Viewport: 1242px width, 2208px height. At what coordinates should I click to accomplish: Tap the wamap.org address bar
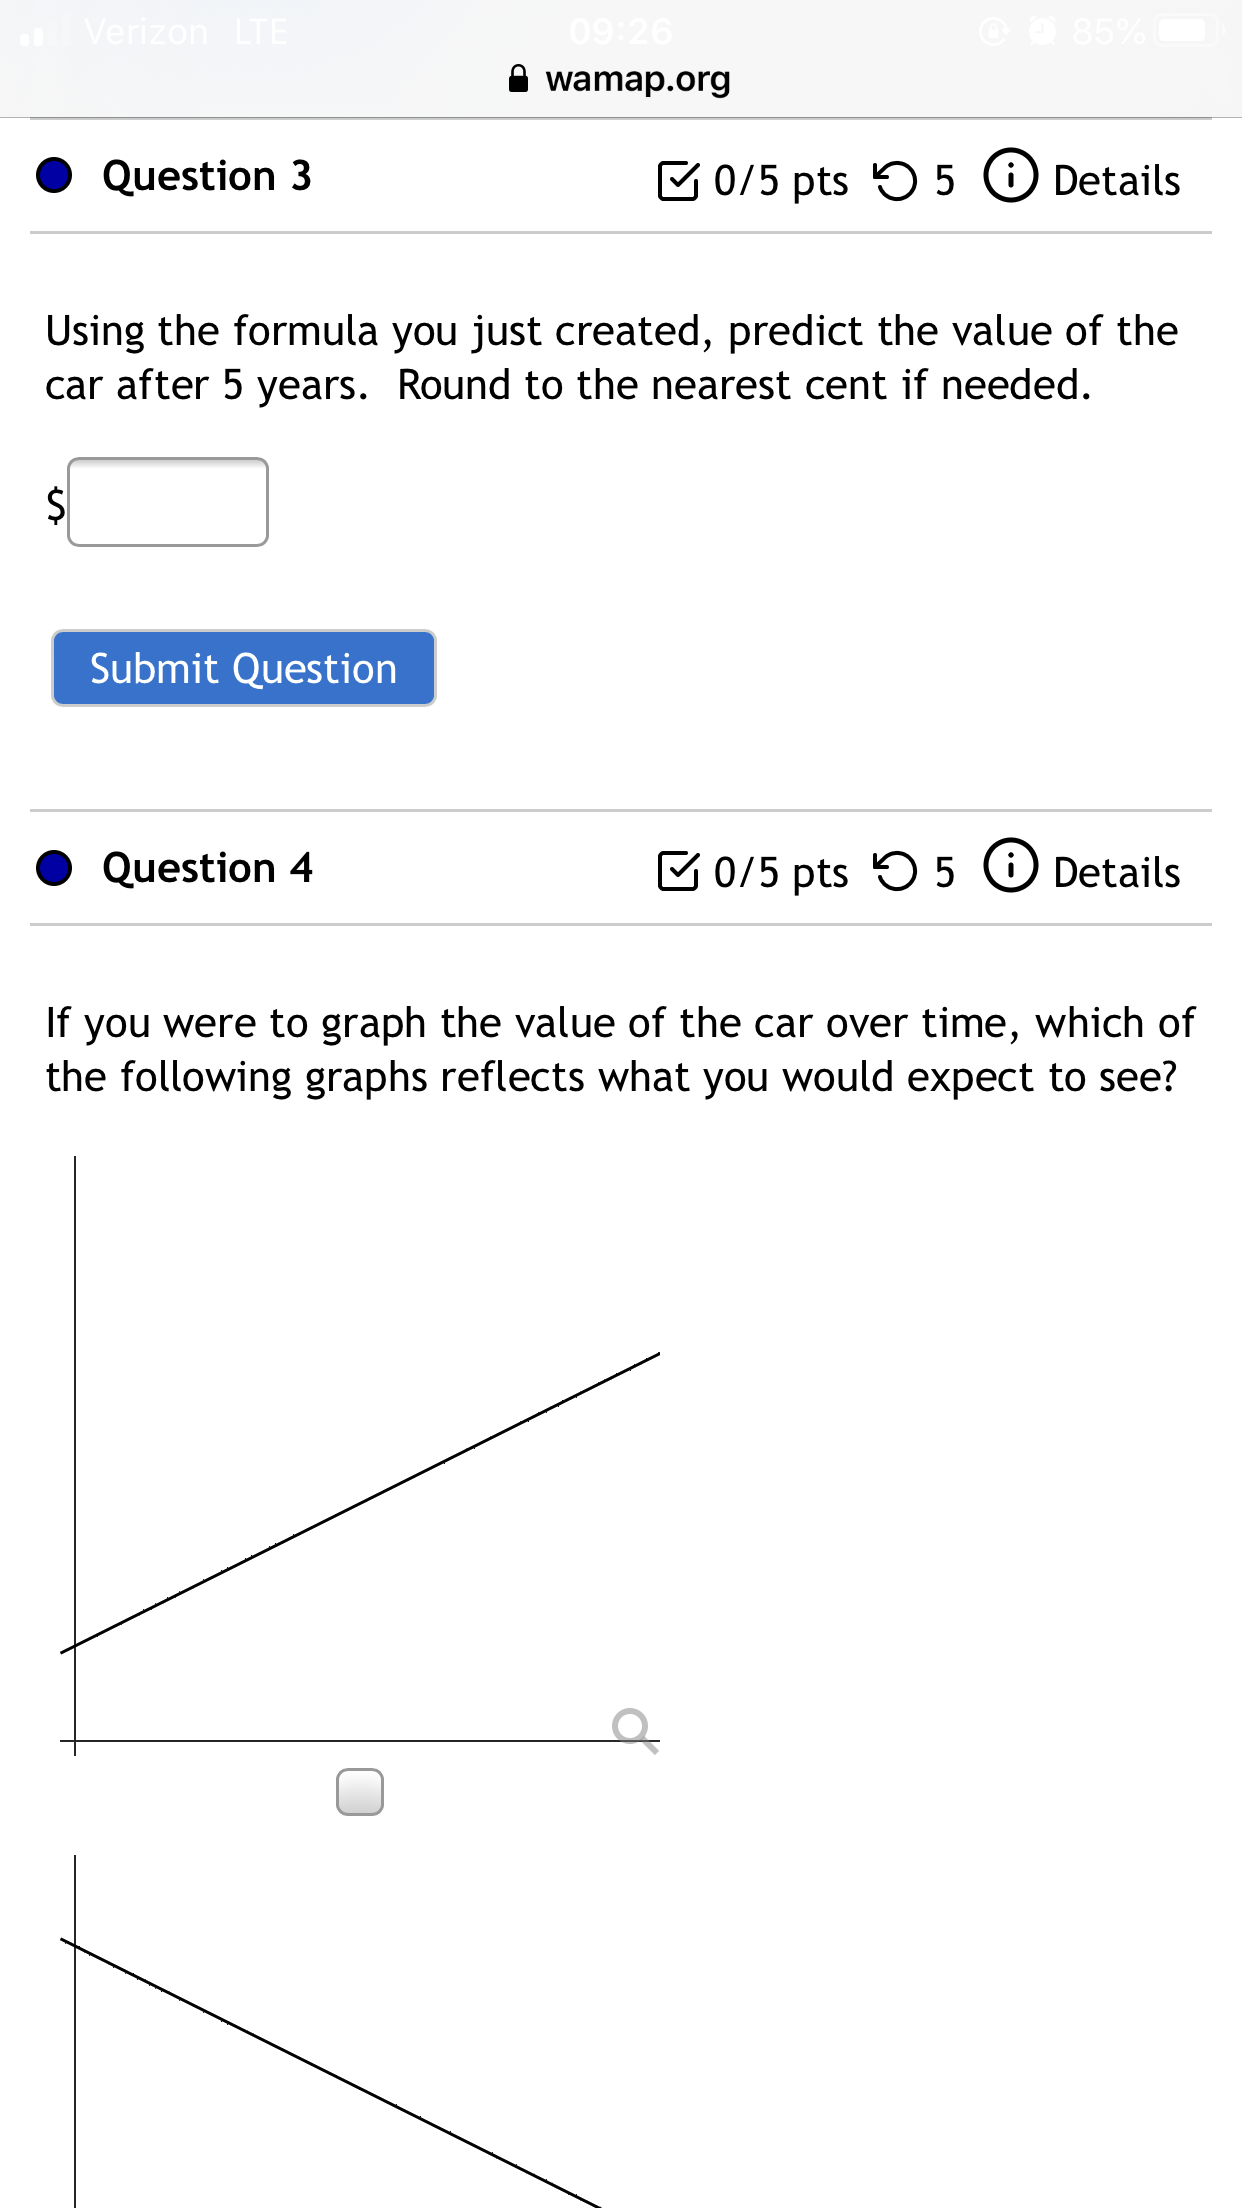(x=620, y=78)
